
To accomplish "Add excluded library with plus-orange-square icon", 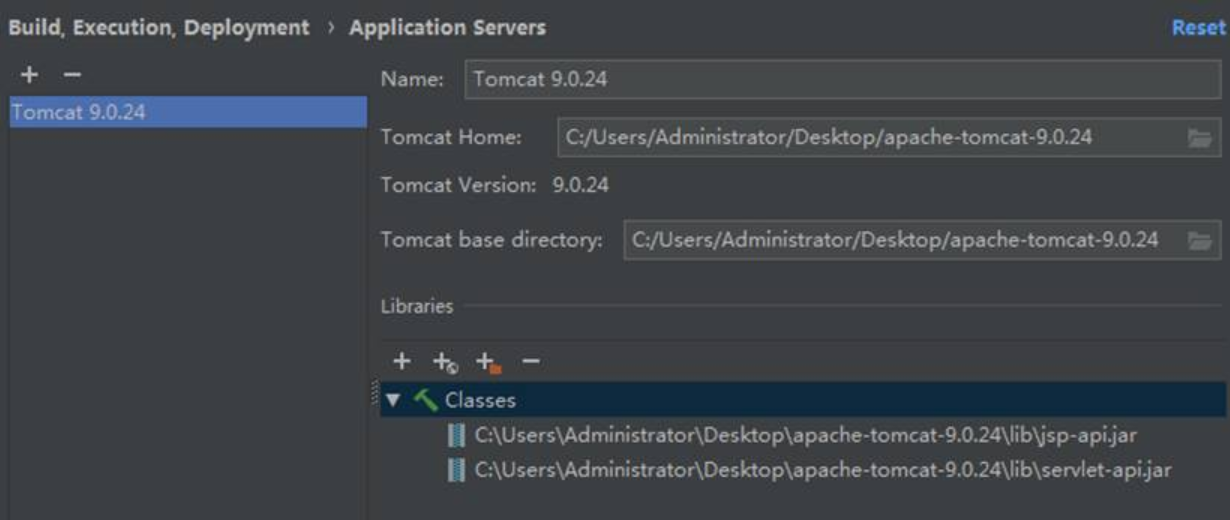I will coord(488,362).
